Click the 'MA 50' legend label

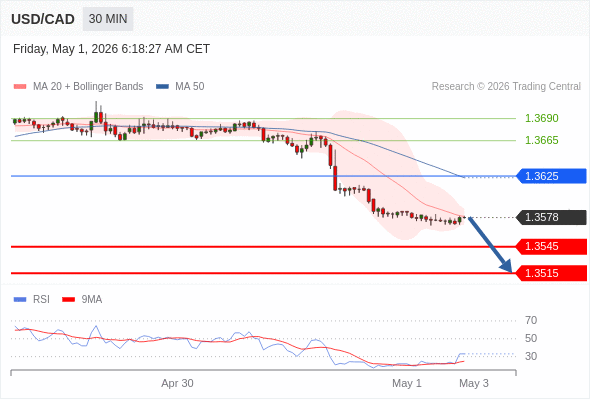click(190, 87)
